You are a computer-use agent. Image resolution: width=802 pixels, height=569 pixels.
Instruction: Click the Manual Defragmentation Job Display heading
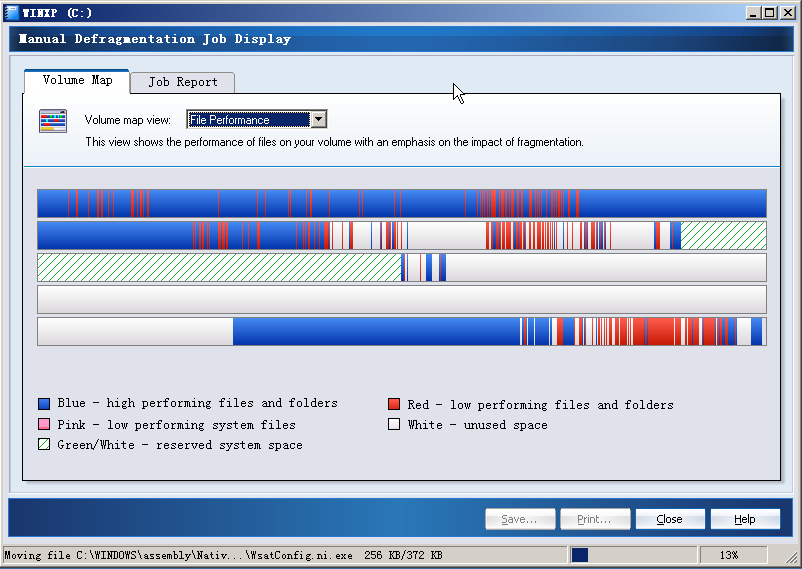pos(154,39)
